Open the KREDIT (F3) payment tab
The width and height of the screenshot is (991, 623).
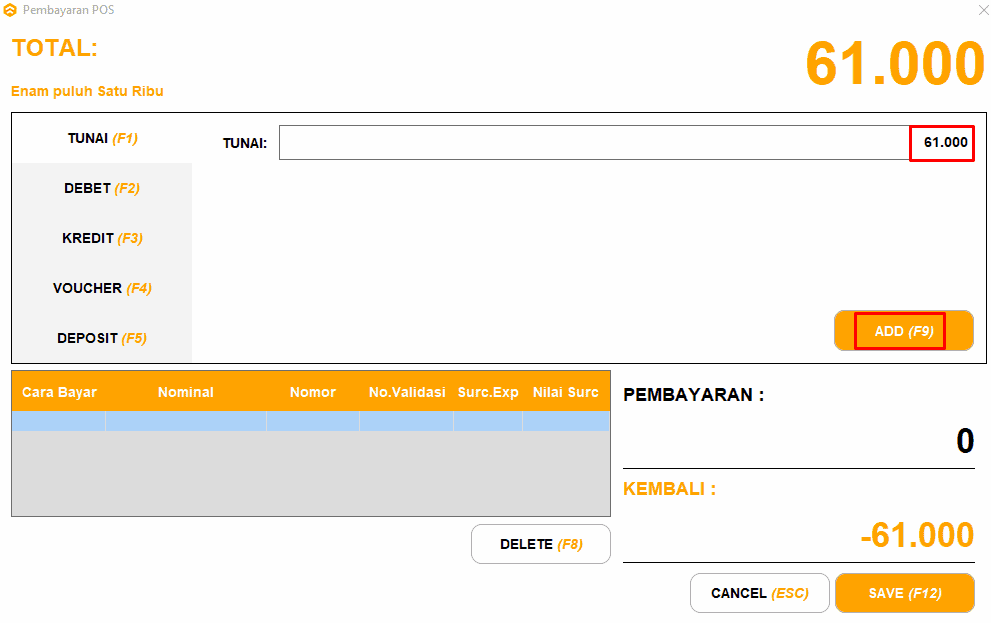tap(102, 238)
